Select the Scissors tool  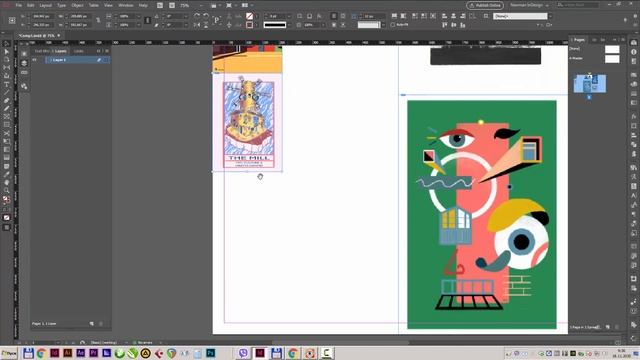pyautogui.click(x=7, y=133)
